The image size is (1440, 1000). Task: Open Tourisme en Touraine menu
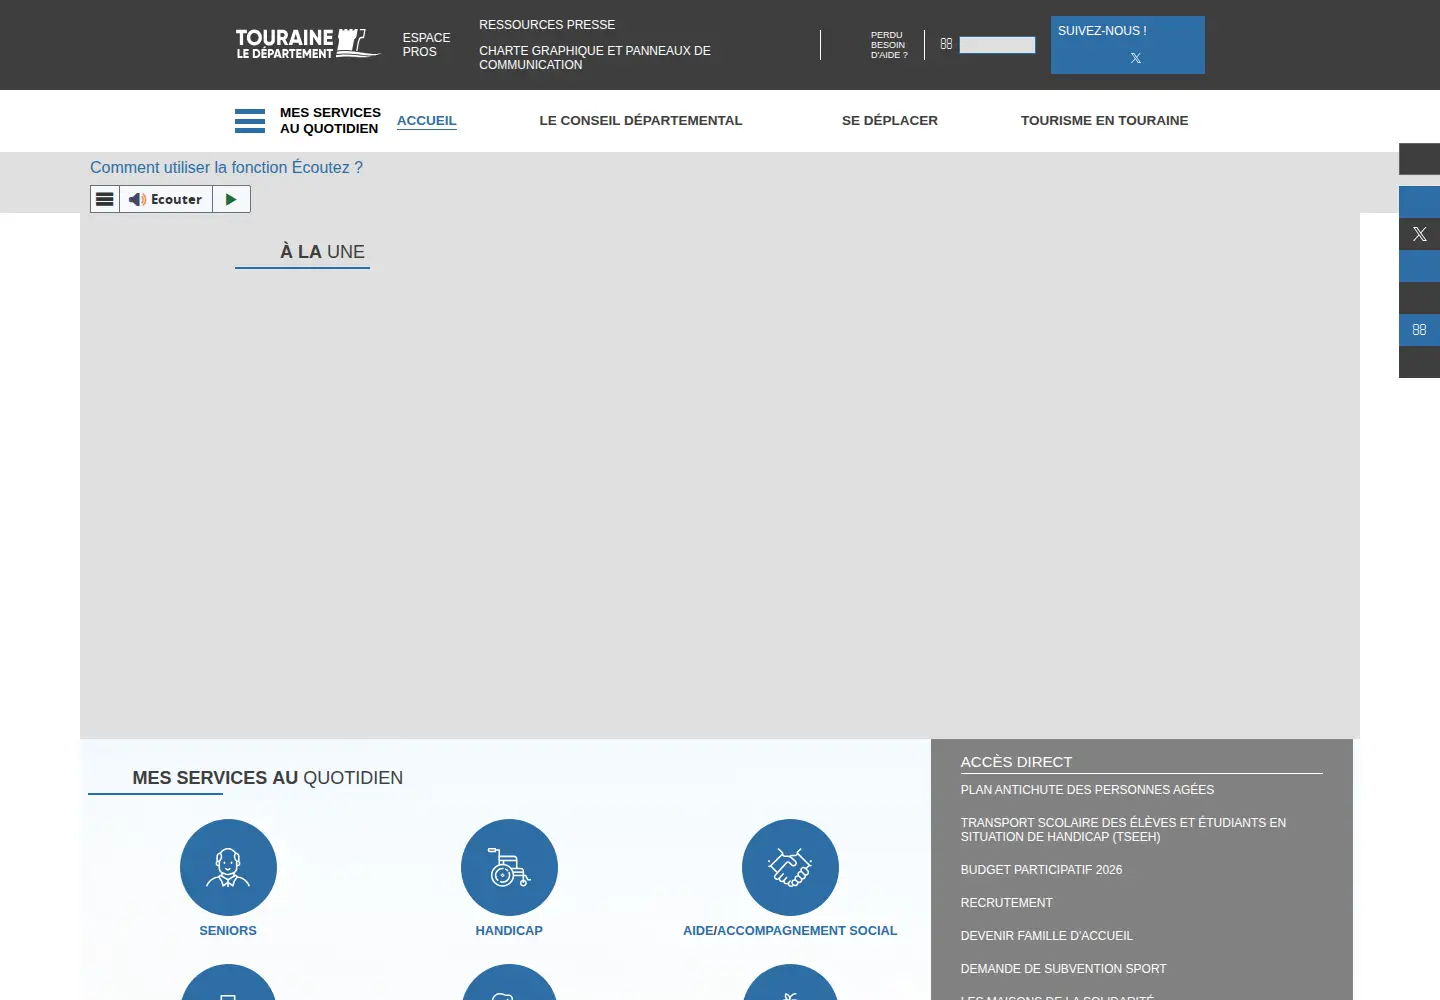pos(1105,121)
